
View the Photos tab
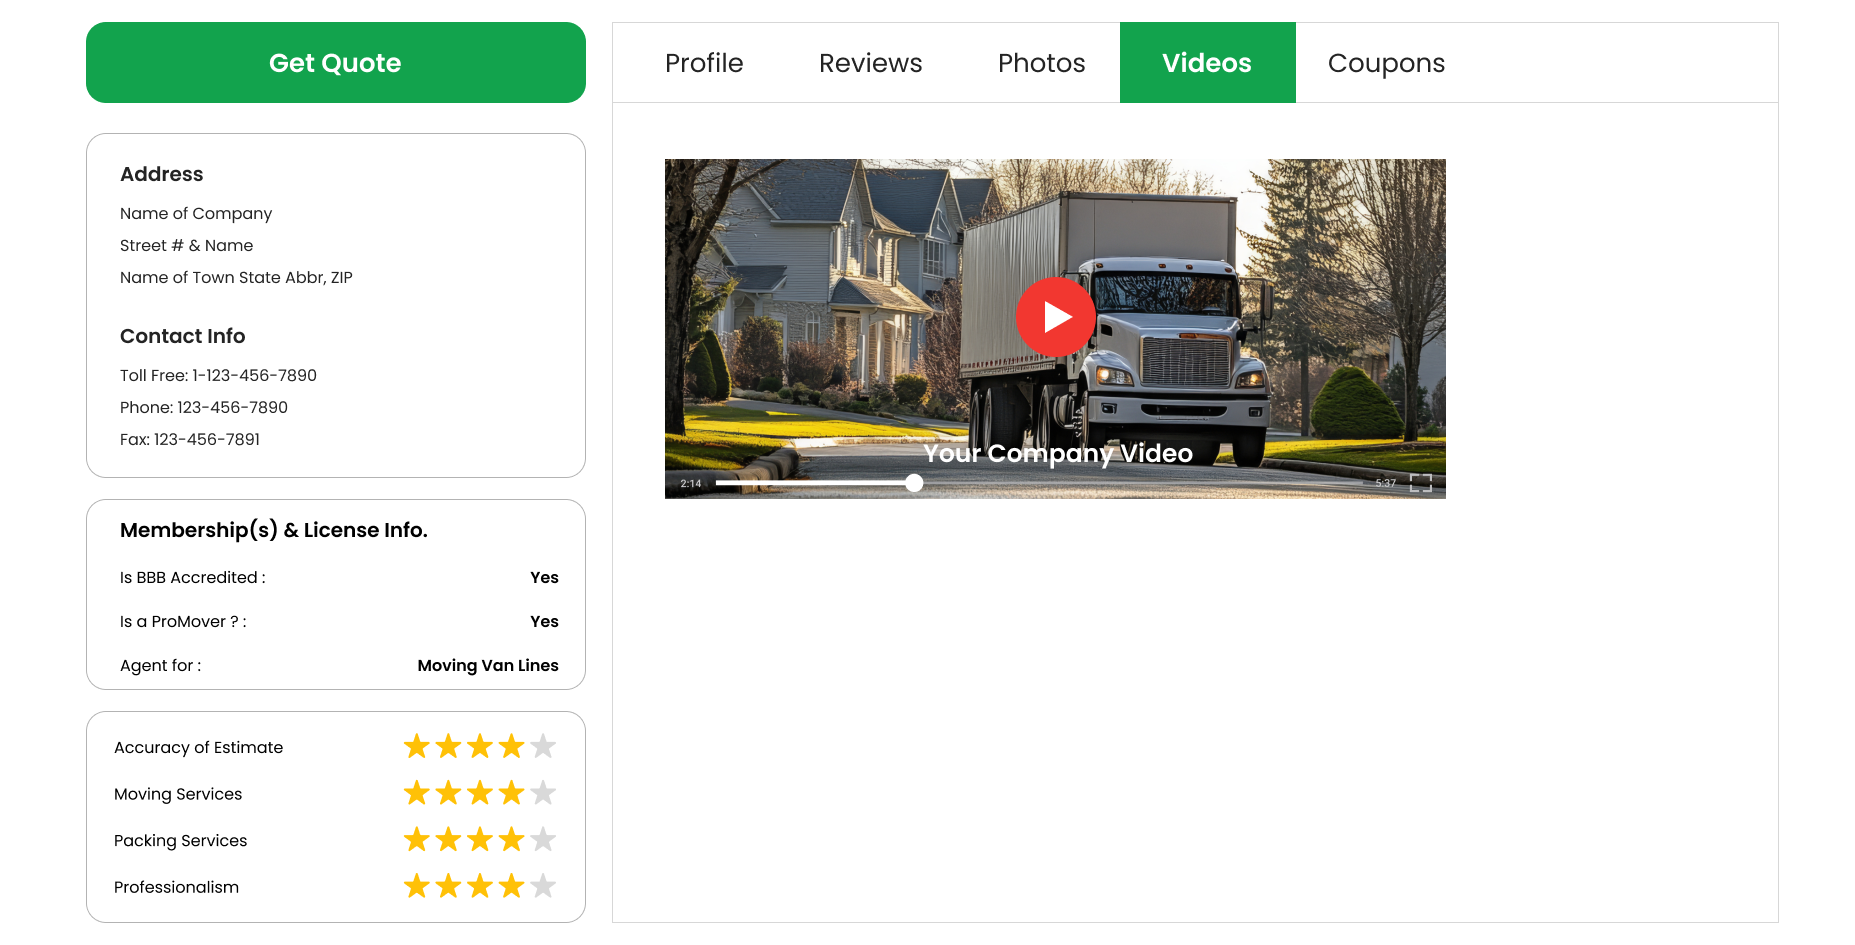click(1040, 62)
